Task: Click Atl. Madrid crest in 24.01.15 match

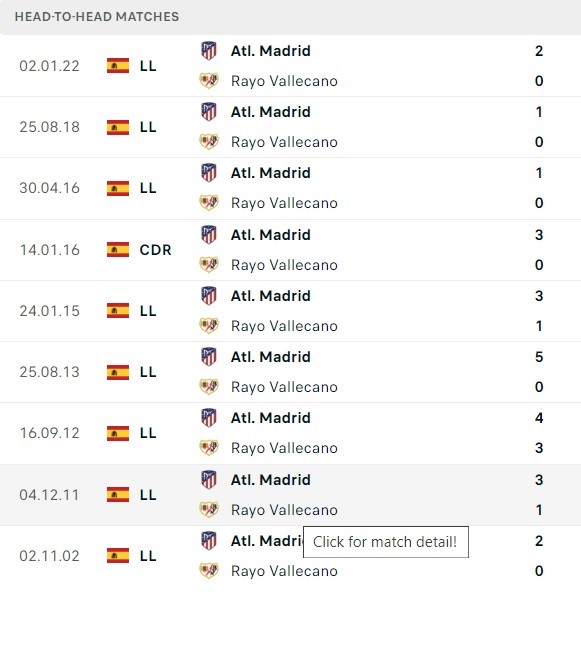Action: coord(209,296)
